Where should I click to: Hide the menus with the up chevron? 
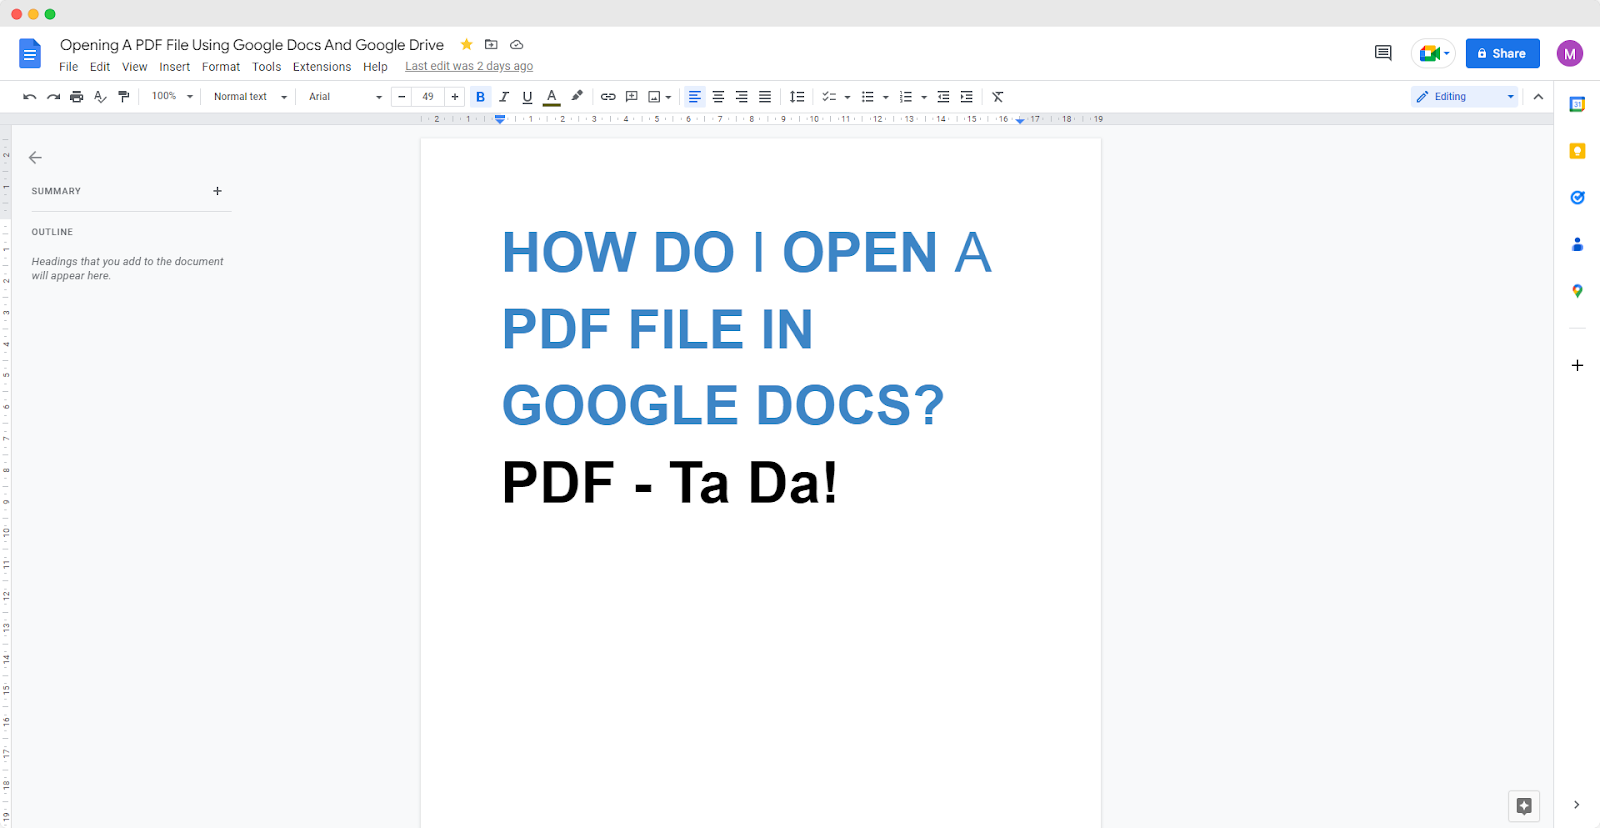1538,97
